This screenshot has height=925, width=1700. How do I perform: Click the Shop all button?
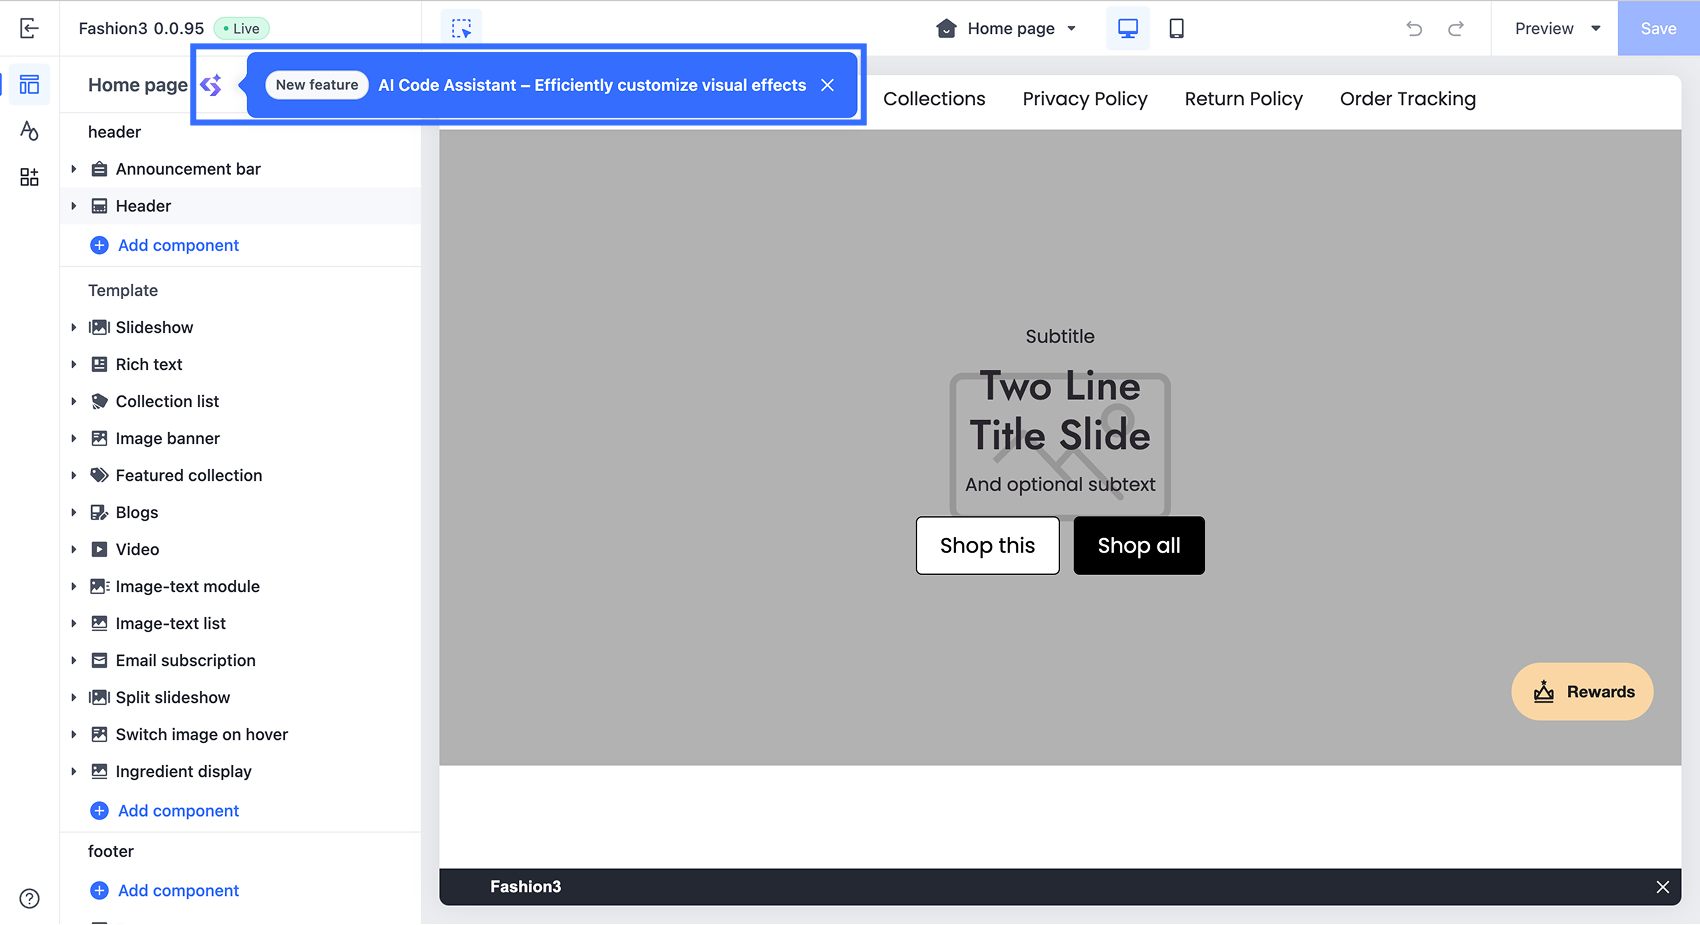pos(1139,545)
